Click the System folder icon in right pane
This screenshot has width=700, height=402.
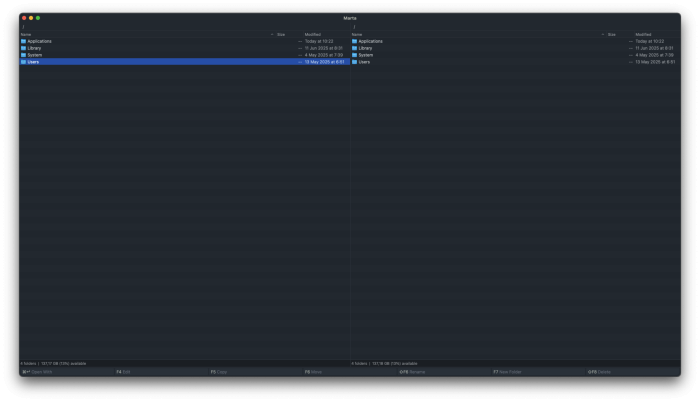pyautogui.click(x=355, y=55)
